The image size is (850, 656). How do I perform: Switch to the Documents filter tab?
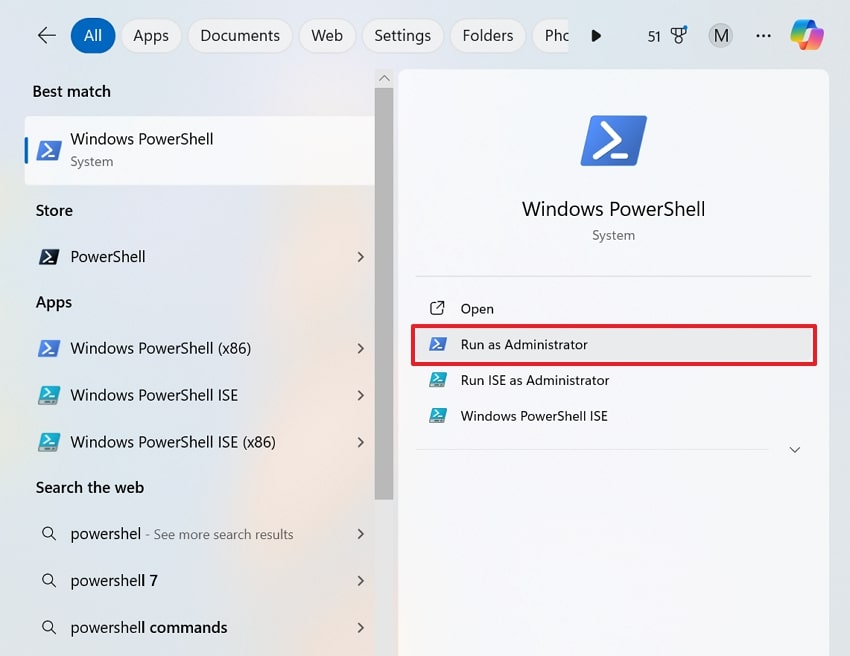(x=239, y=35)
